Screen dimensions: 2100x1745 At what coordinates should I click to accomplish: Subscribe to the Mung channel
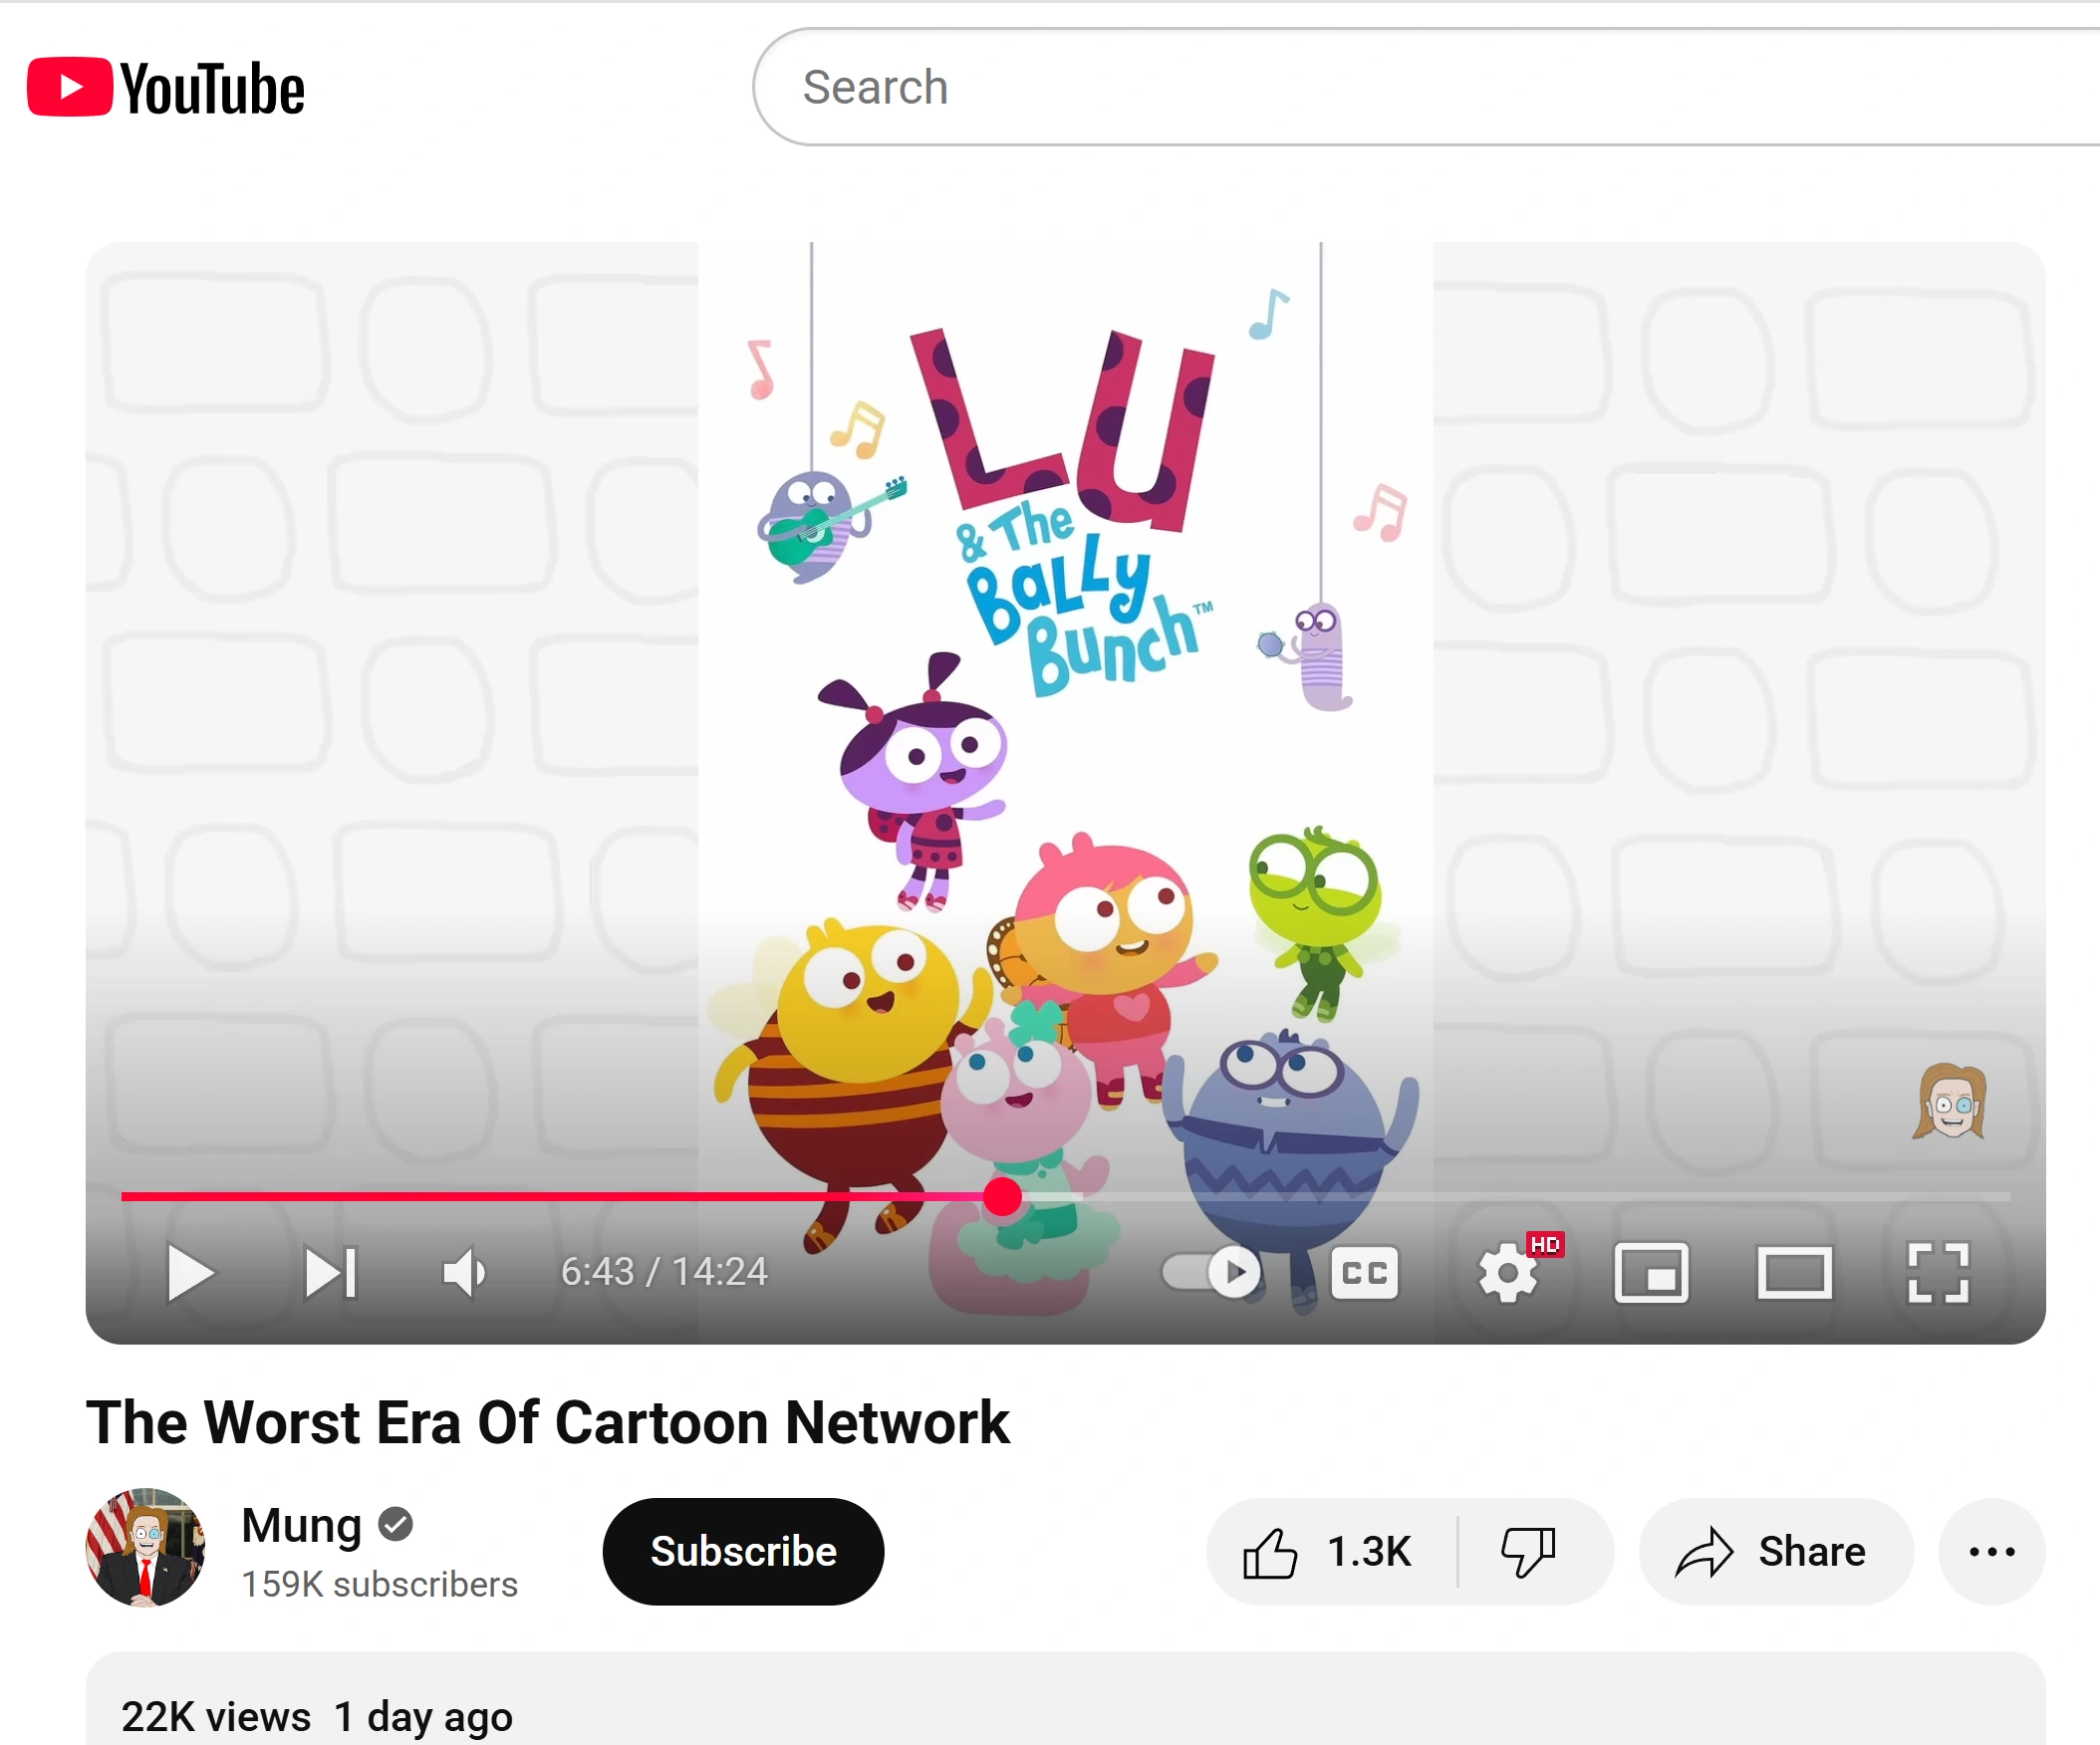pyautogui.click(x=743, y=1552)
